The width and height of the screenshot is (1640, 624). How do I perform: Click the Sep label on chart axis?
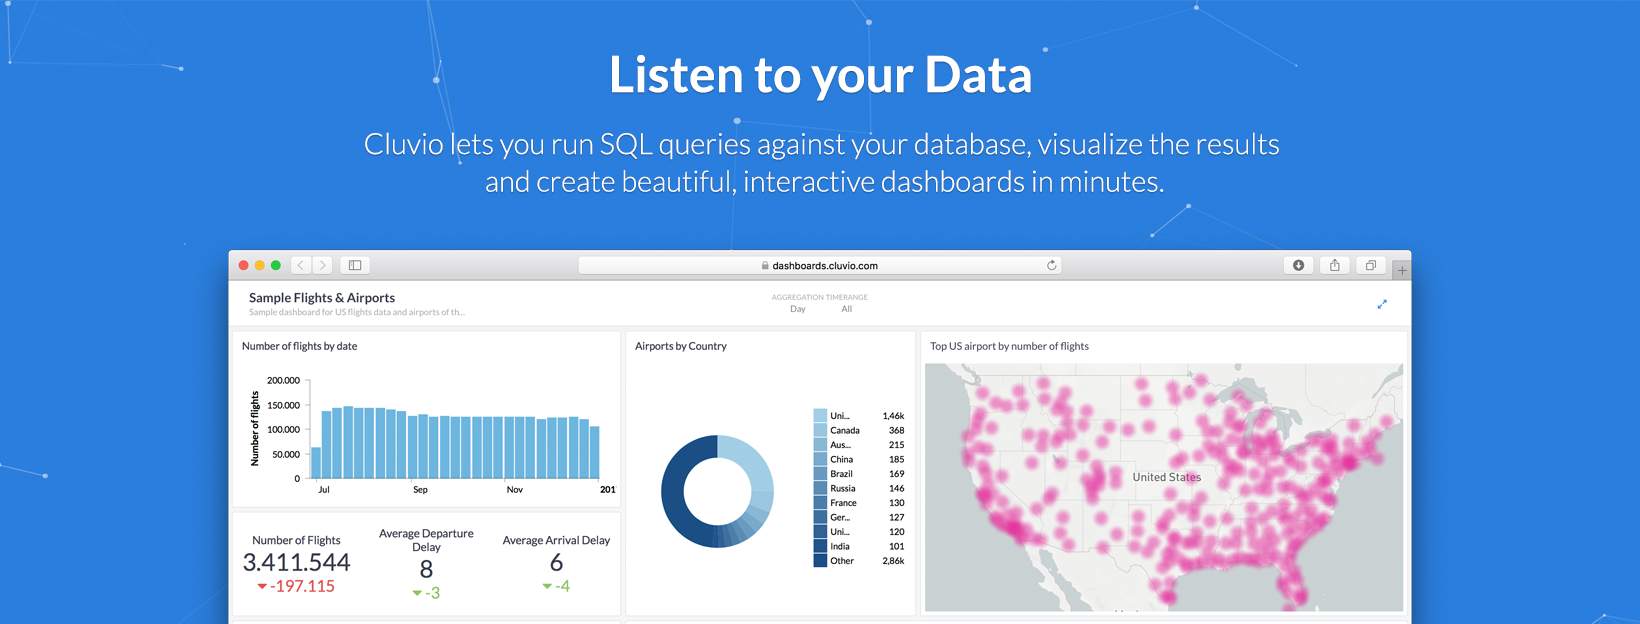pyautogui.click(x=420, y=490)
